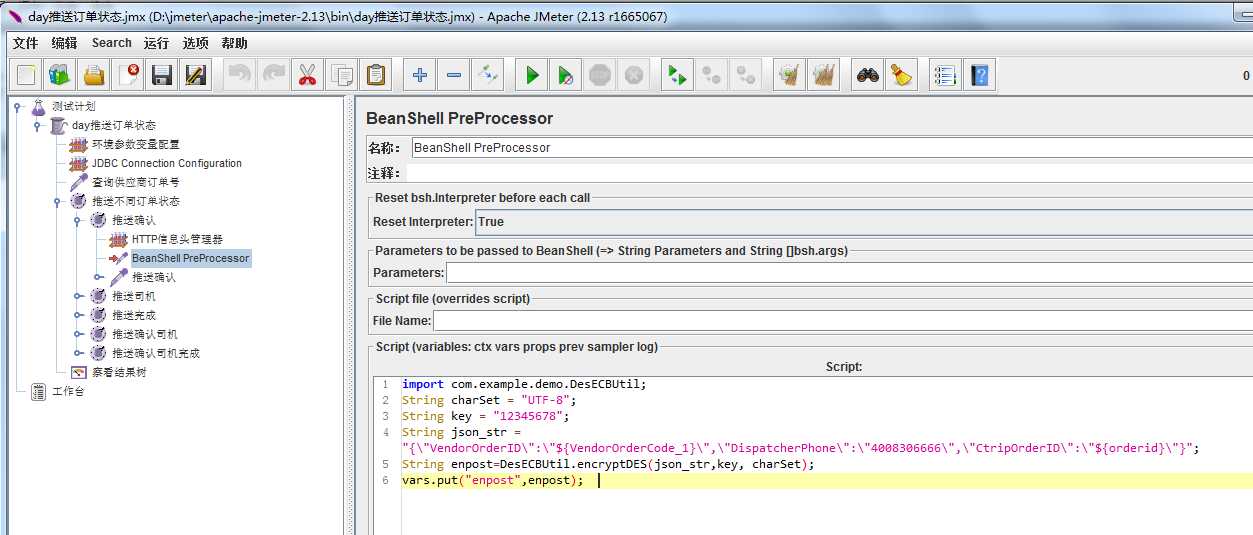The width and height of the screenshot is (1253, 535).
Task: Collapse the 推送确认 controller node
Action: 78,220
